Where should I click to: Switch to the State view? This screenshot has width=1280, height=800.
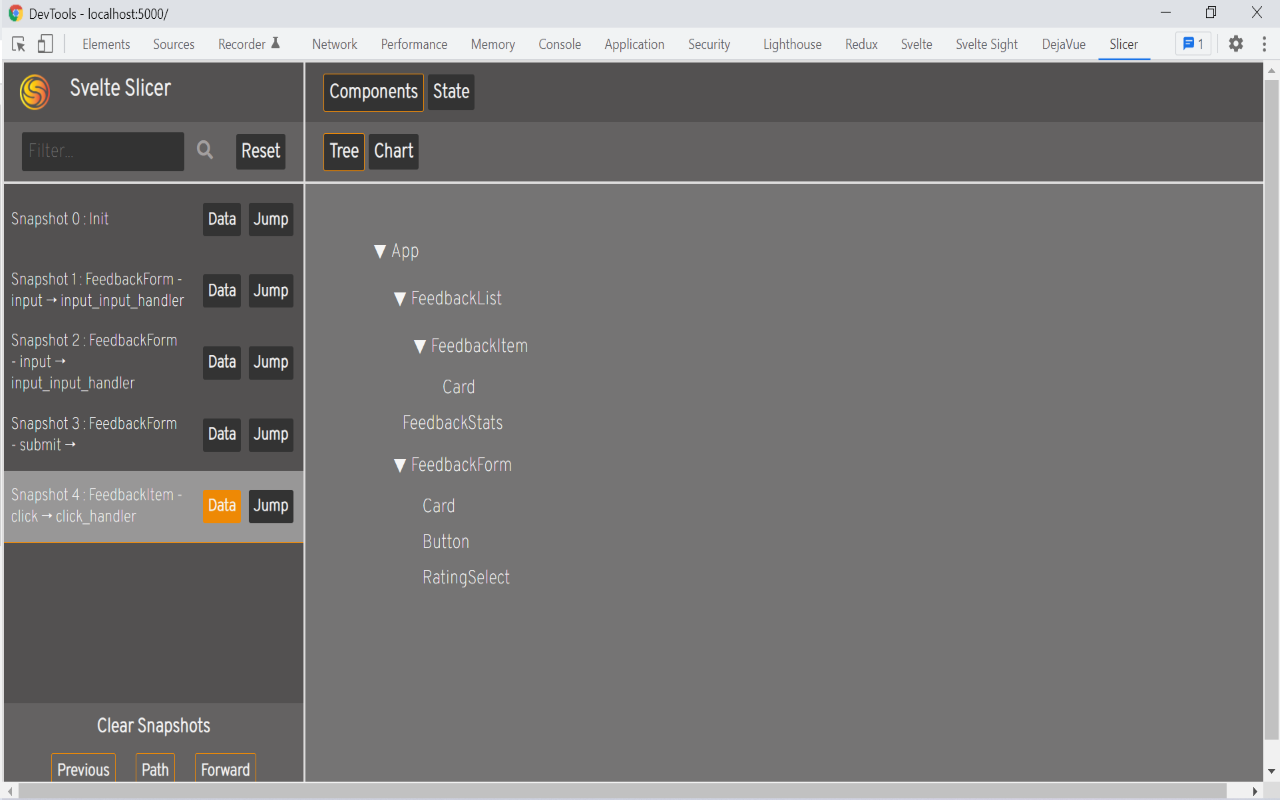tap(451, 92)
